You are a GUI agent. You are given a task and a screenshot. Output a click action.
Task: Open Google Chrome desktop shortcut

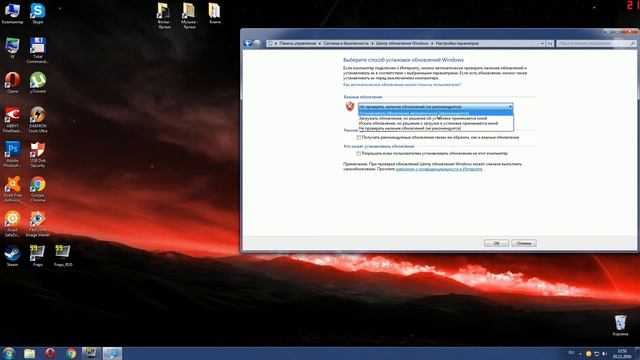point(38,189)
